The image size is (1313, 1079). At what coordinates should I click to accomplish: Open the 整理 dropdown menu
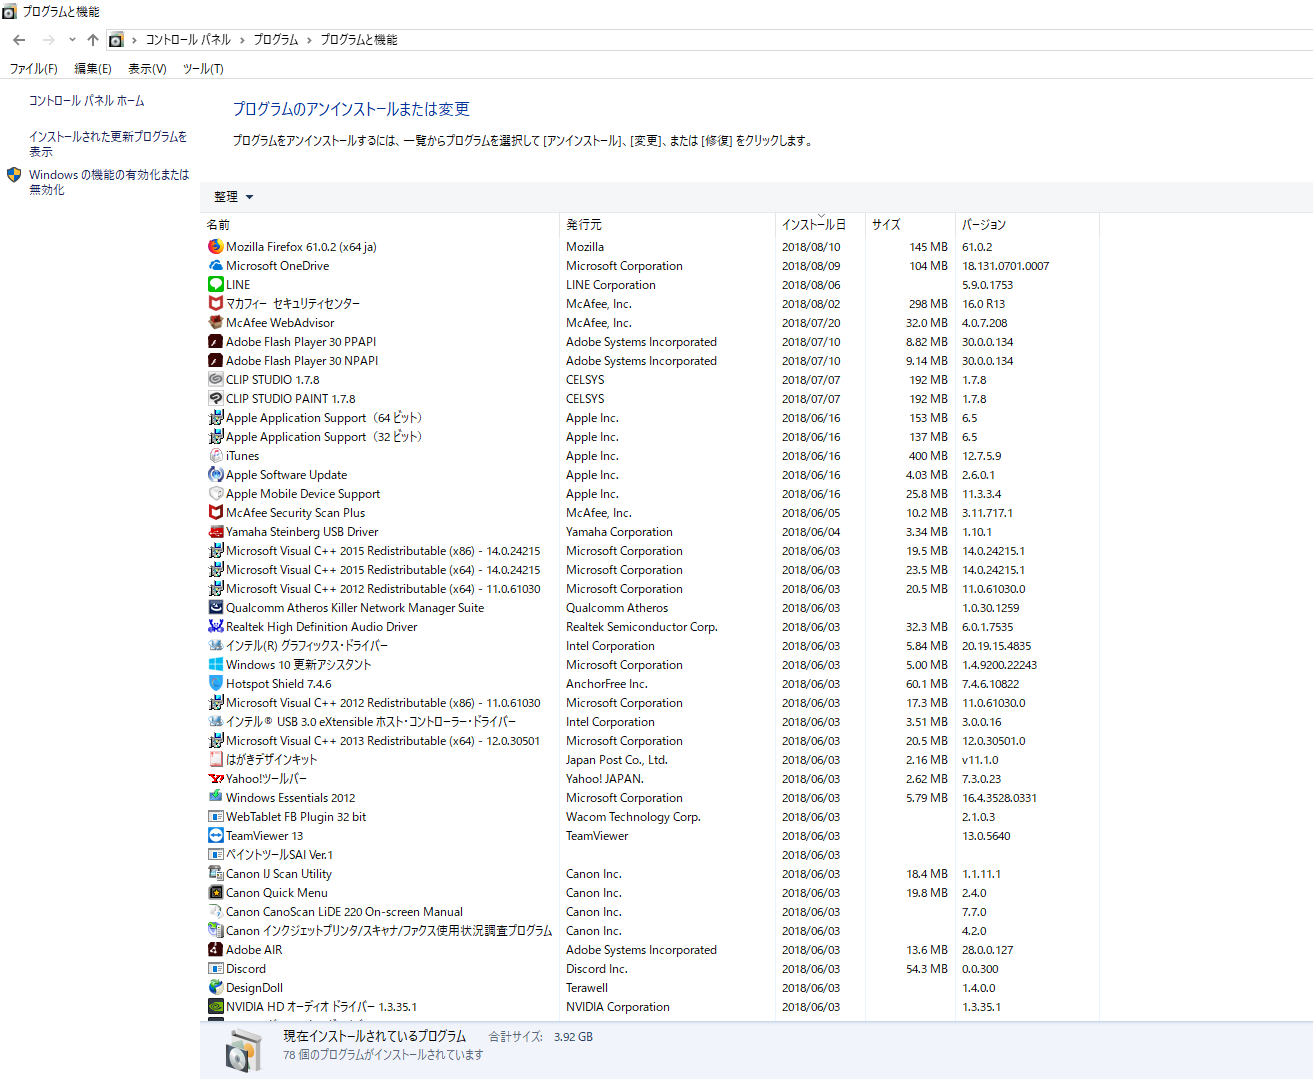(x=233, y=197)
